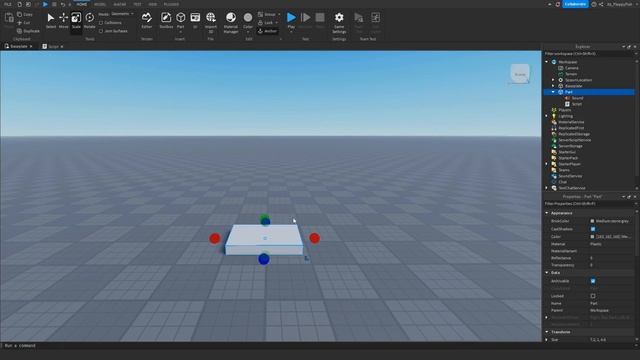Toggle Anchor on selected part
640x360 pixels.
point(267,31)
